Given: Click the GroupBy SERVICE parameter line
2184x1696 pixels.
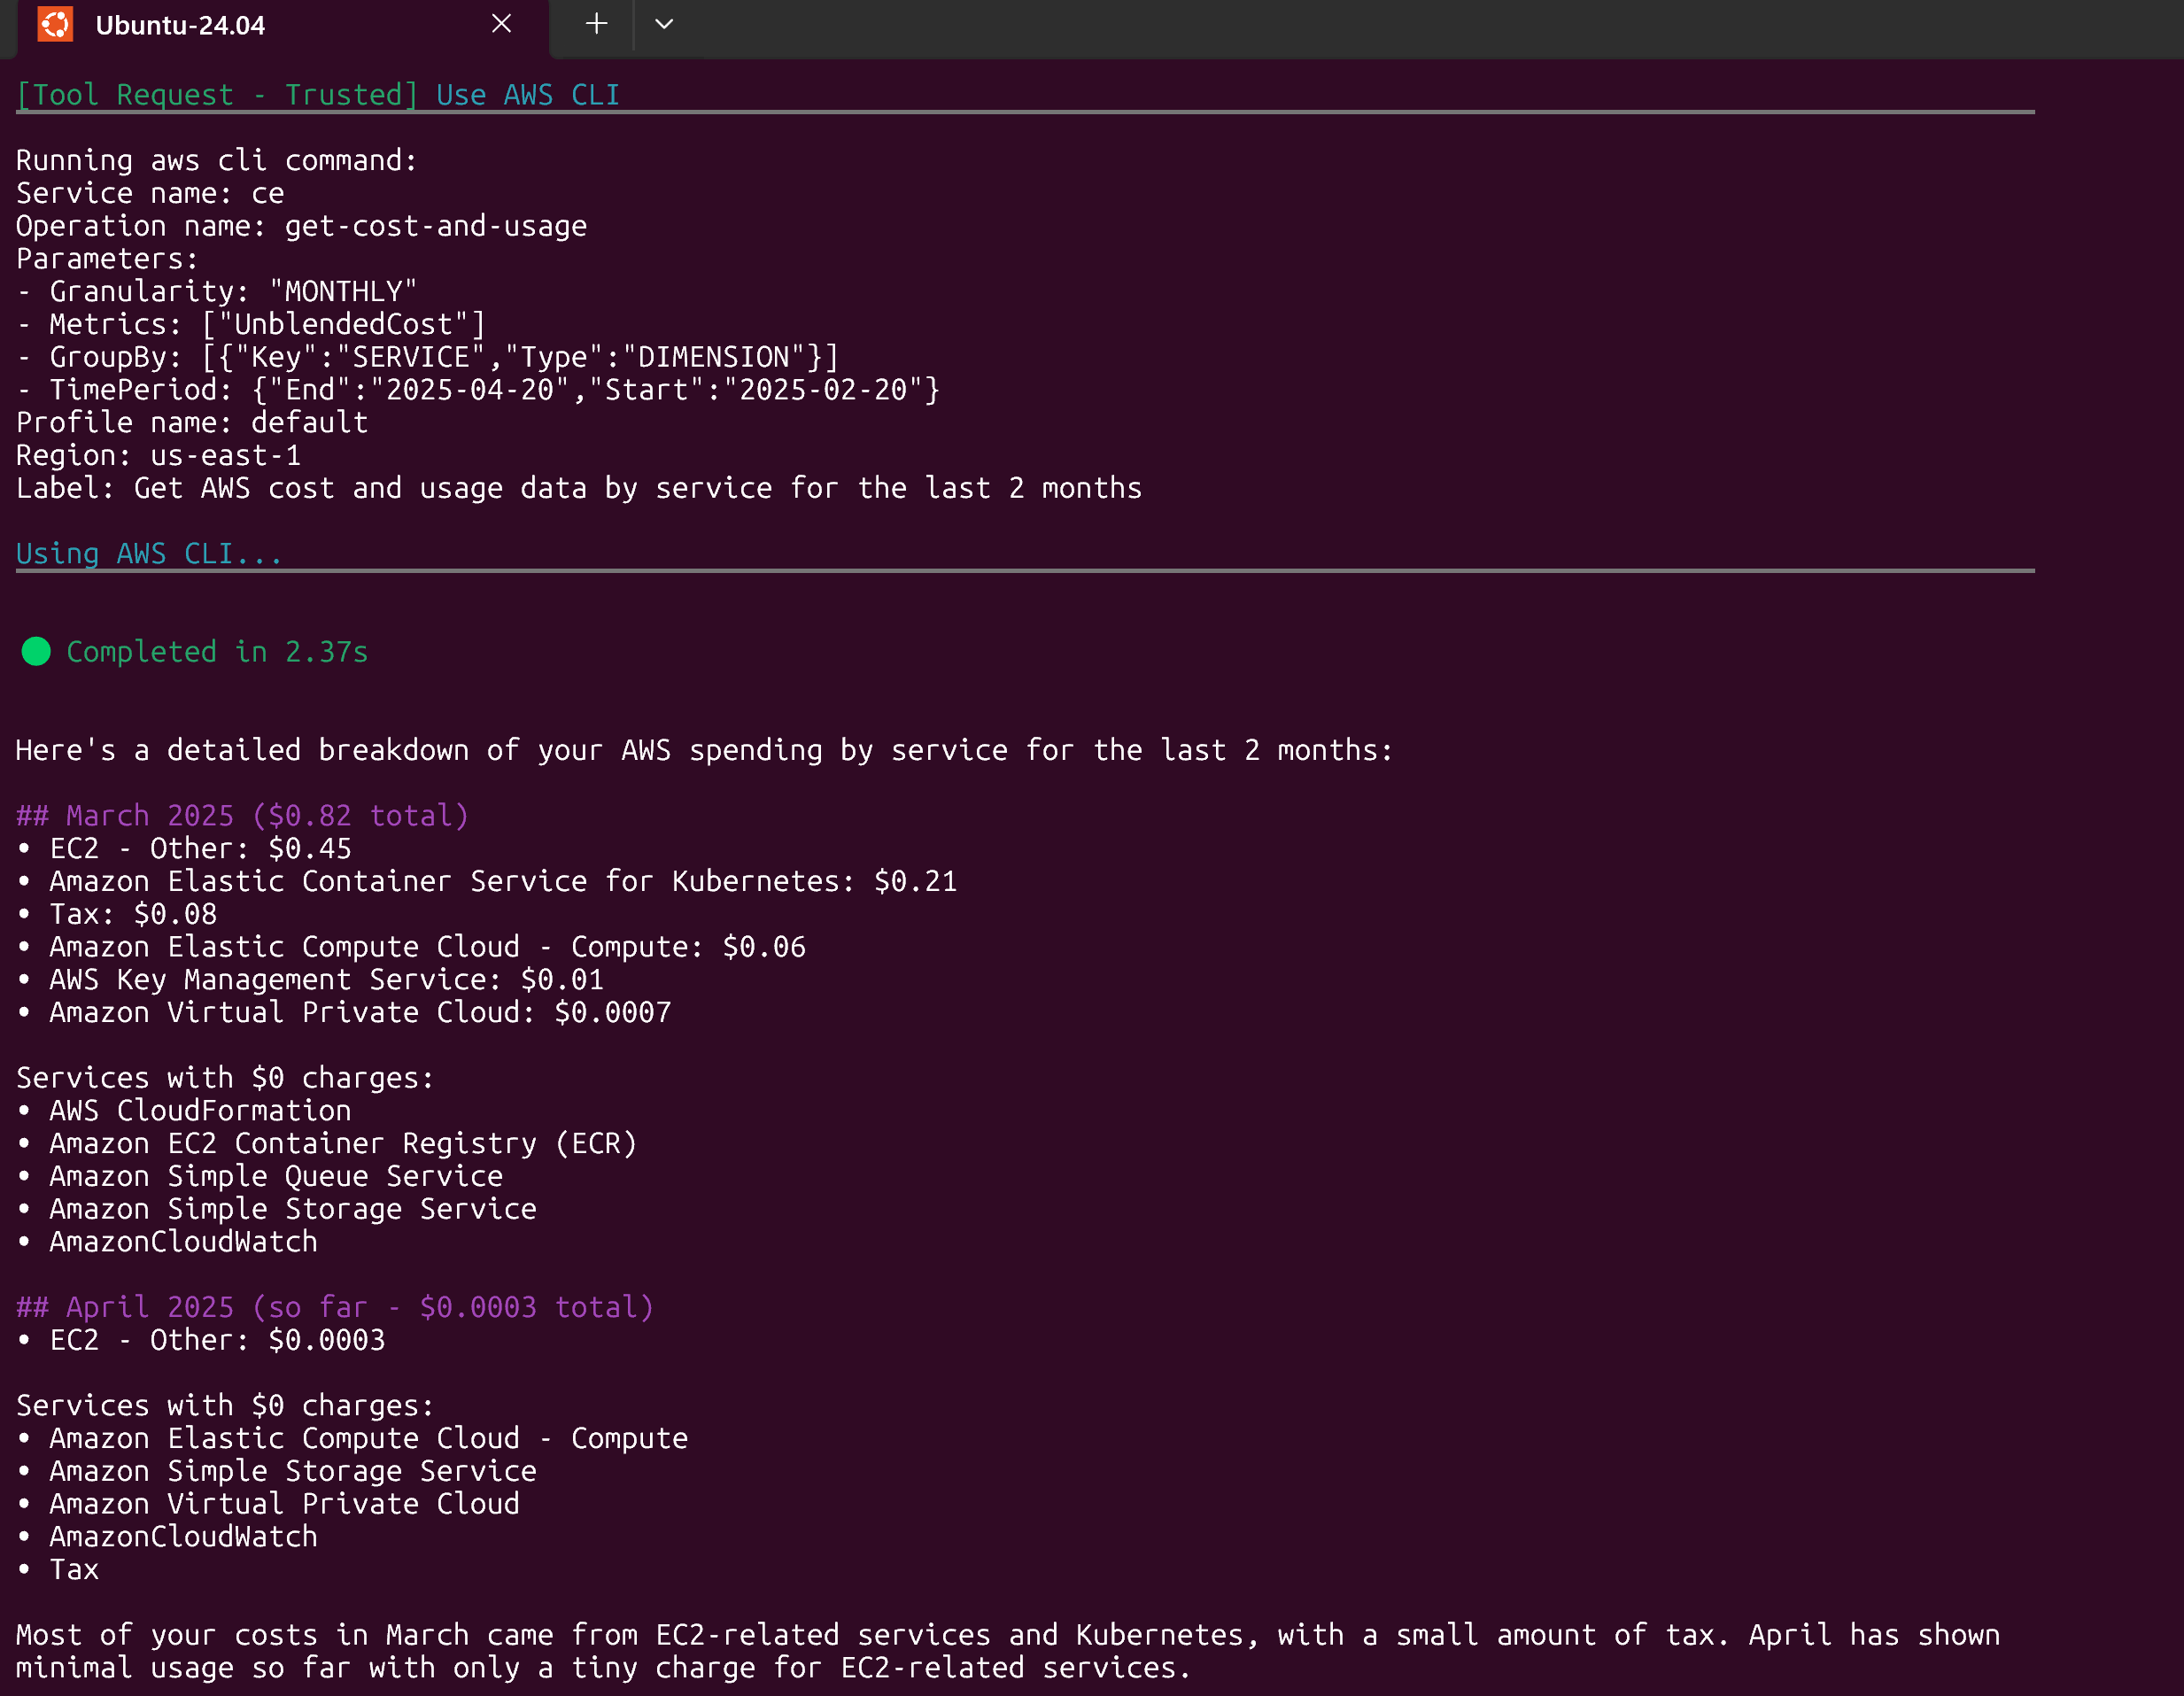Looking at the screenshot, I should click(428, 357).
